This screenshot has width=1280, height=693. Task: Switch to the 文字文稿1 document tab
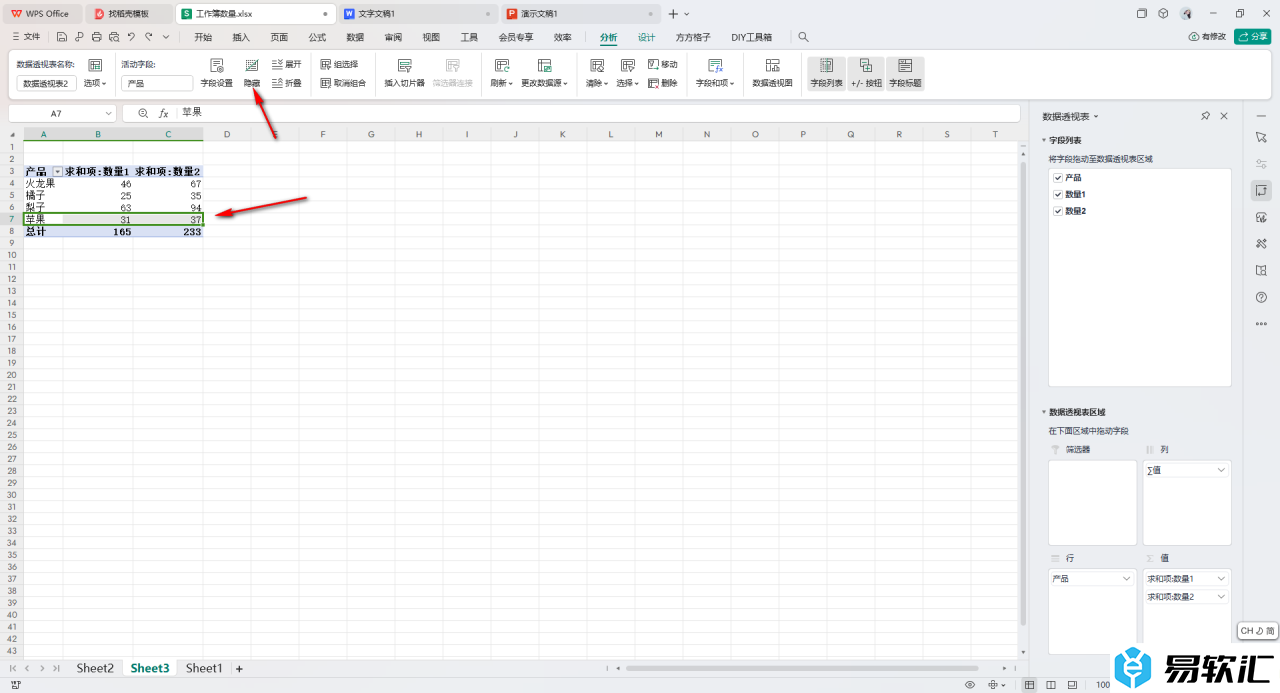[x=417, y=14]
